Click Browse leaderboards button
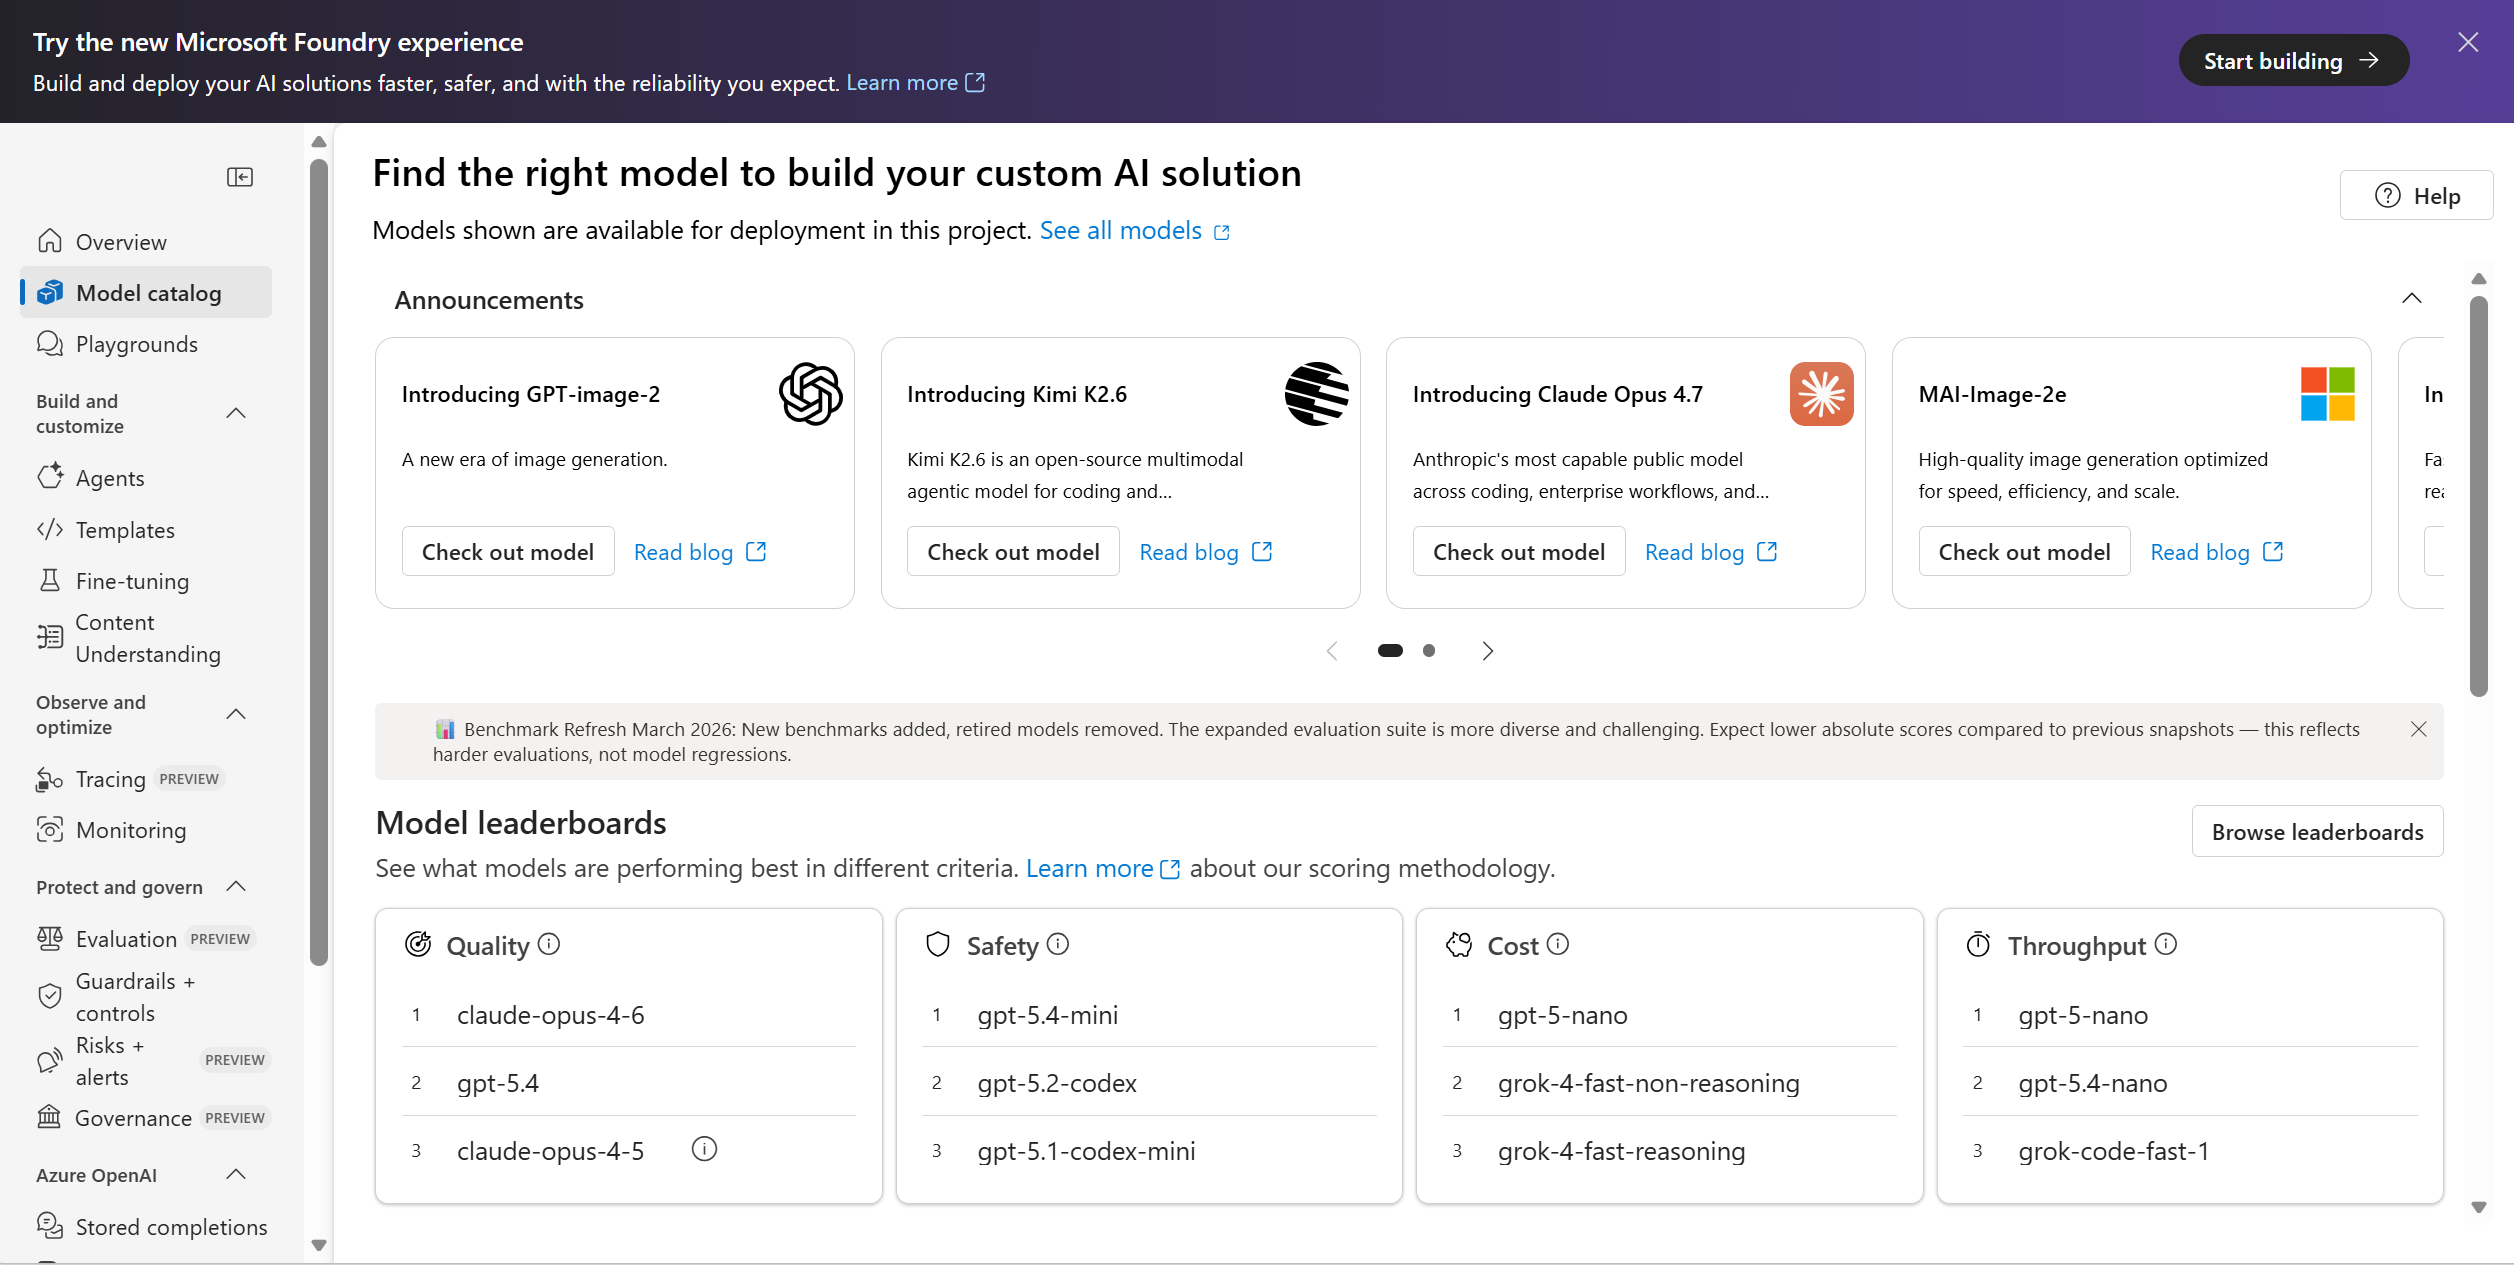 pos(2317,832)
